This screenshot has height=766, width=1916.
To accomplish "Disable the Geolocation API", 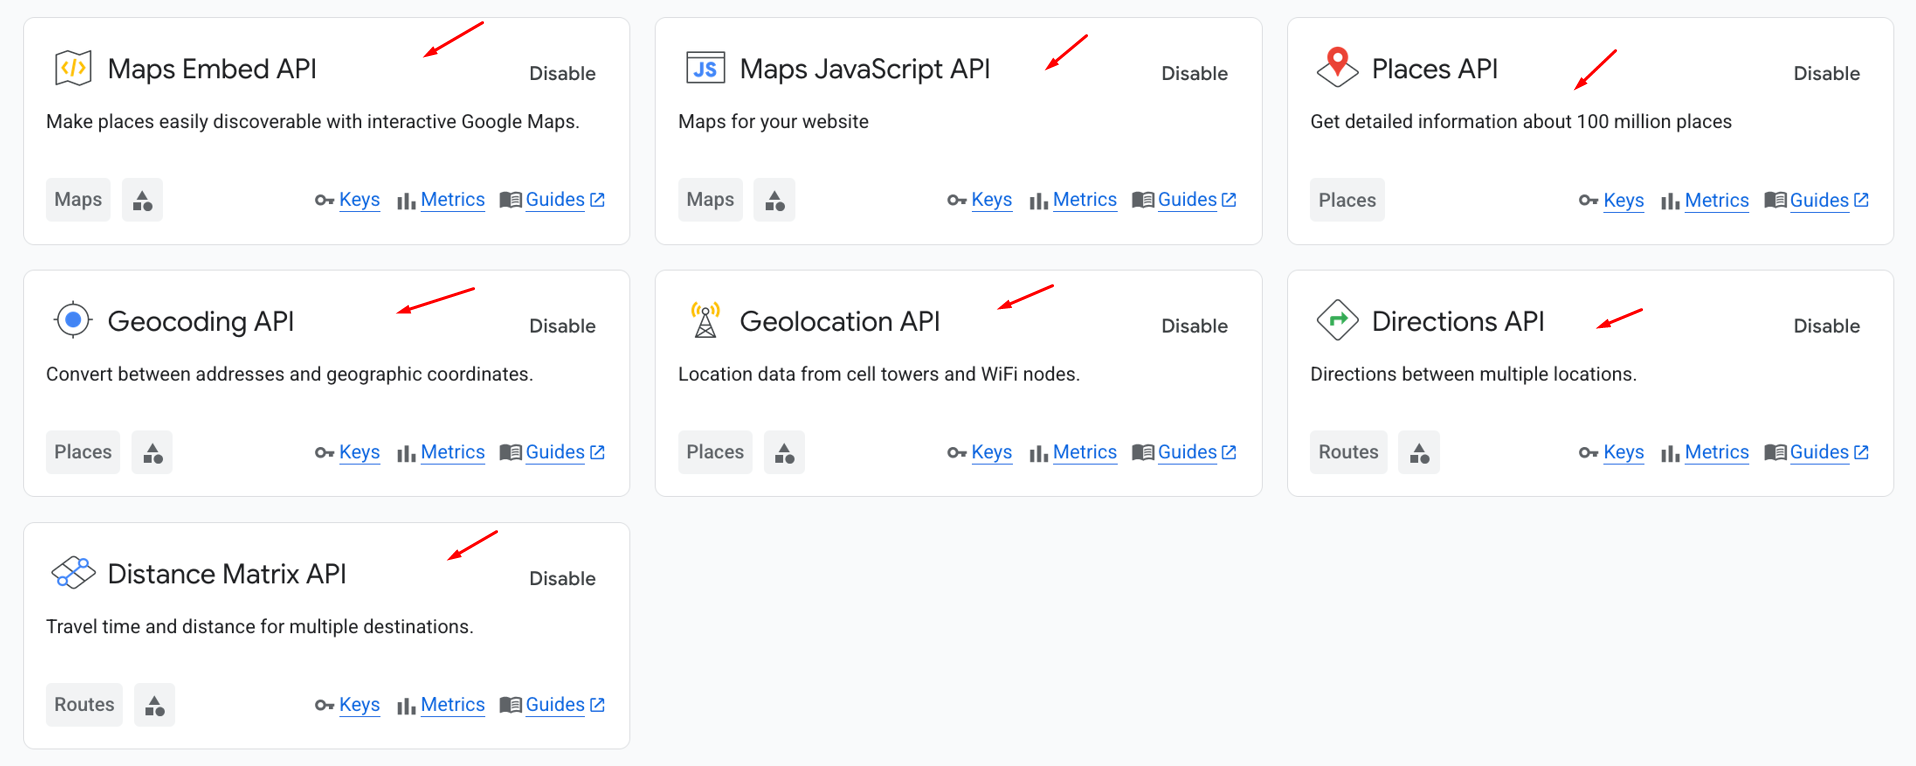I will (1194, 326).
